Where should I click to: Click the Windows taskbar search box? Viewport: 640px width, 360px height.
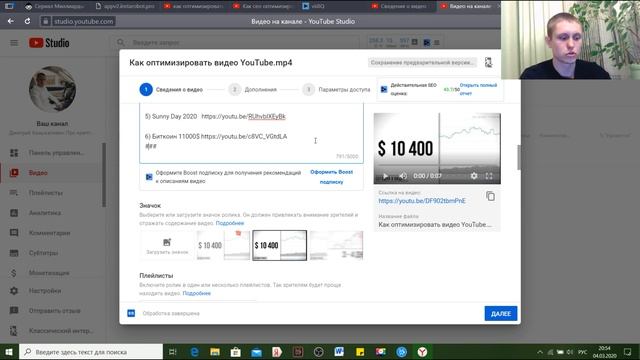tap(91, 352)
